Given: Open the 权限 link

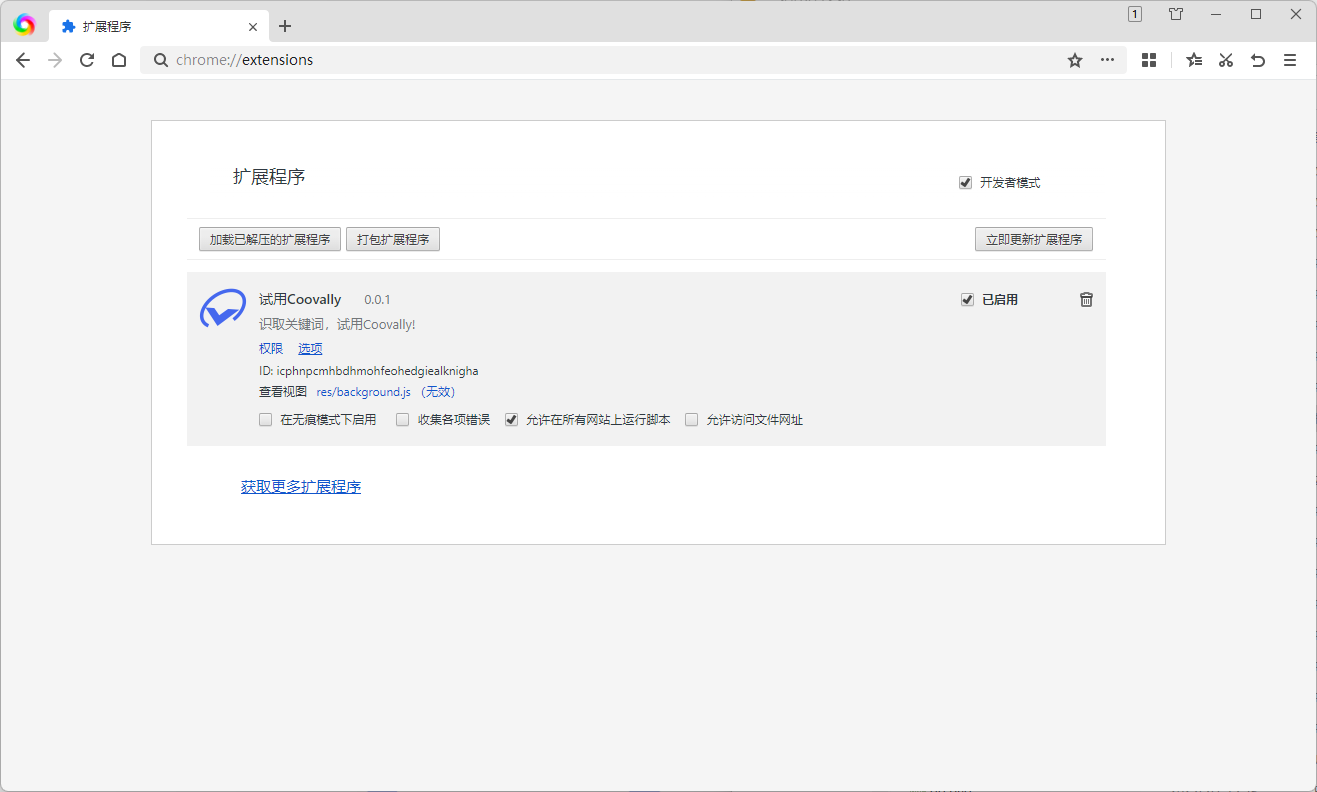Looking at the screenshot, I should (x=271, y=348).
